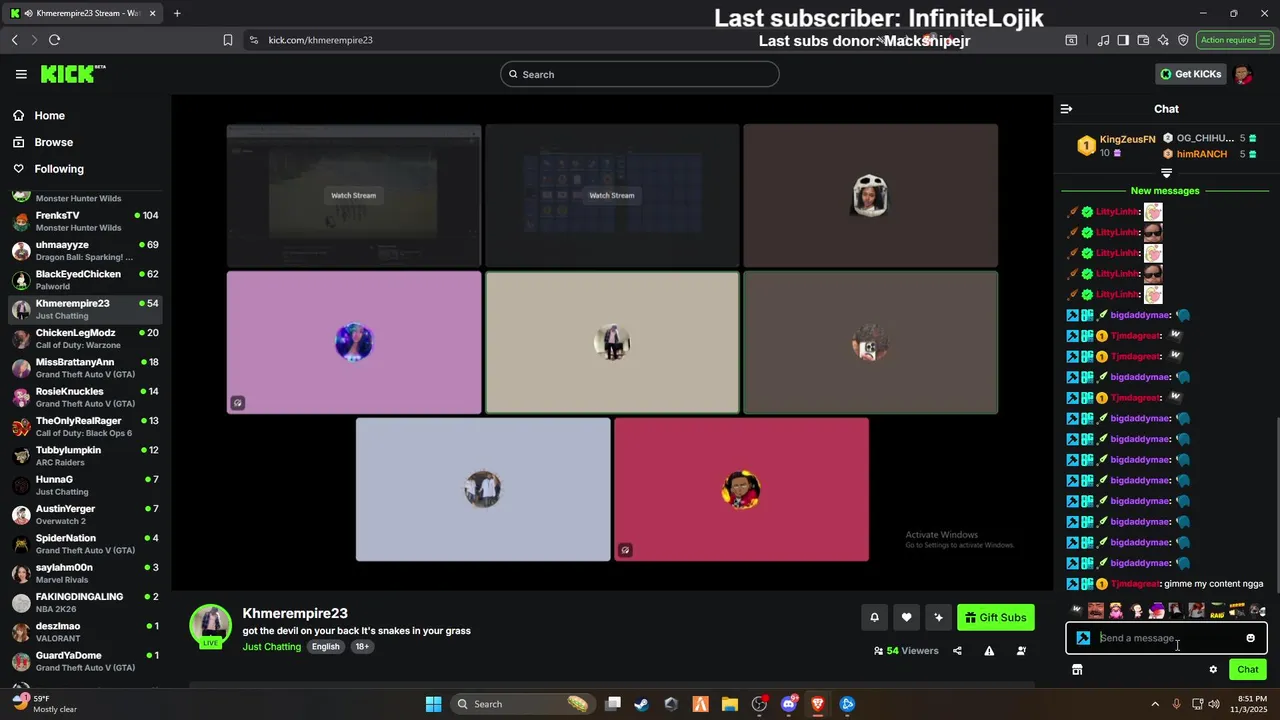Open deszlmao channel in sidebar

(85, 631)
